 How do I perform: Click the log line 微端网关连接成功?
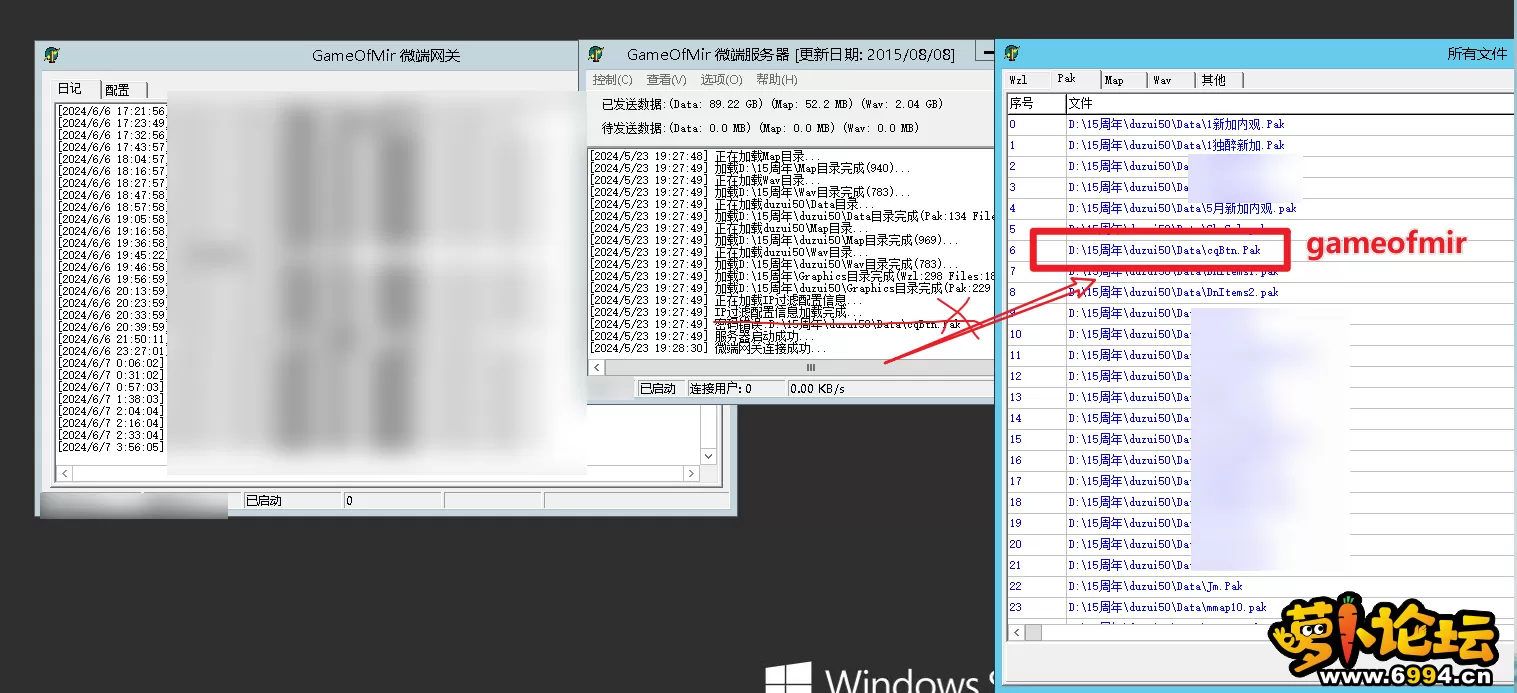(x=709, y=348)
